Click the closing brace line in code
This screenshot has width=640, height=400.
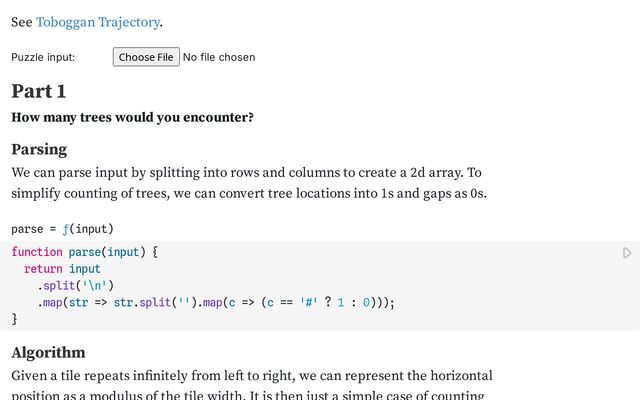click(x=15, y=319)
